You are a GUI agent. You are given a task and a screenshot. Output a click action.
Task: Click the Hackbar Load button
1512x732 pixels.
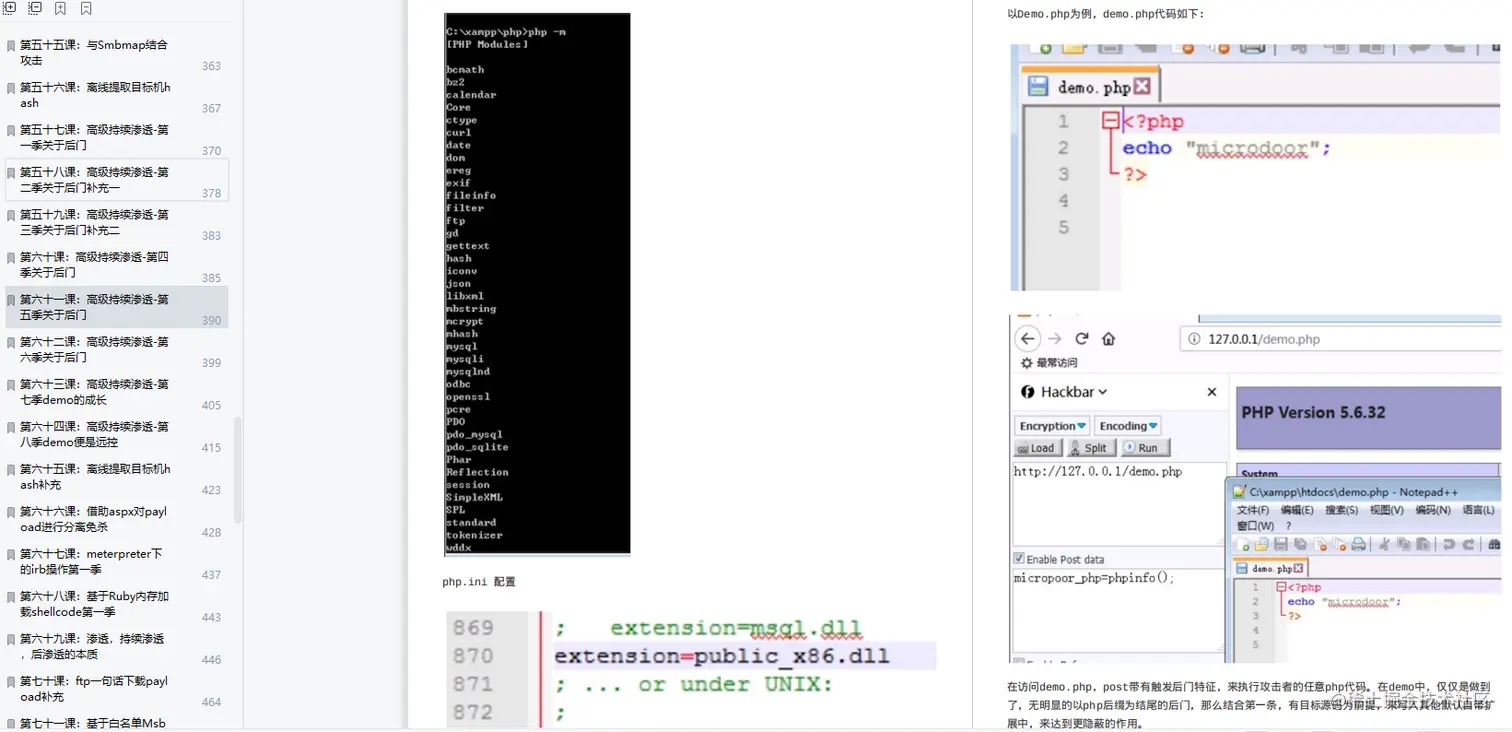coord(1037,448)
